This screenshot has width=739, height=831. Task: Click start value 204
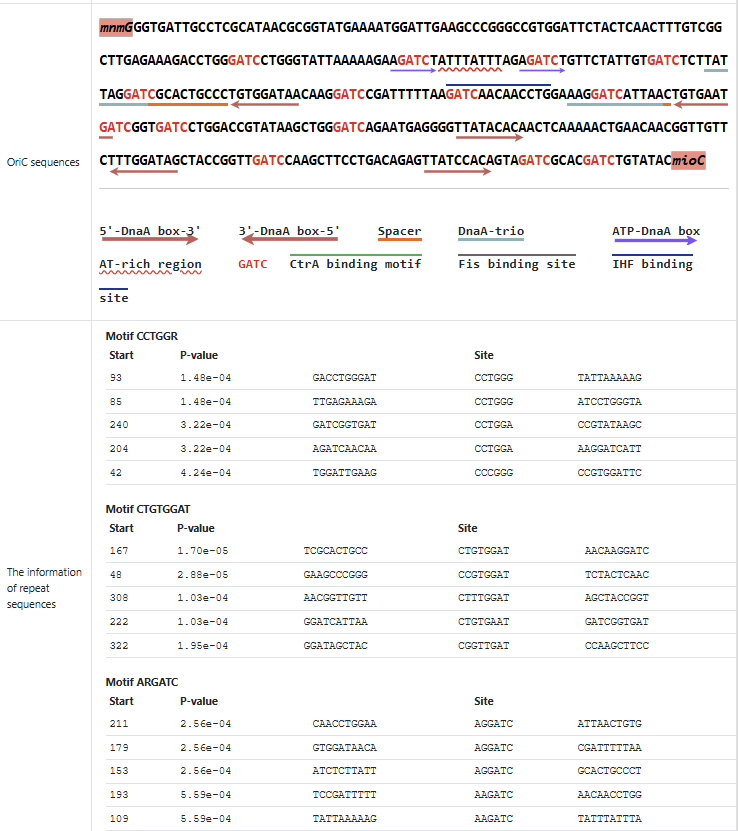point(119,449)
